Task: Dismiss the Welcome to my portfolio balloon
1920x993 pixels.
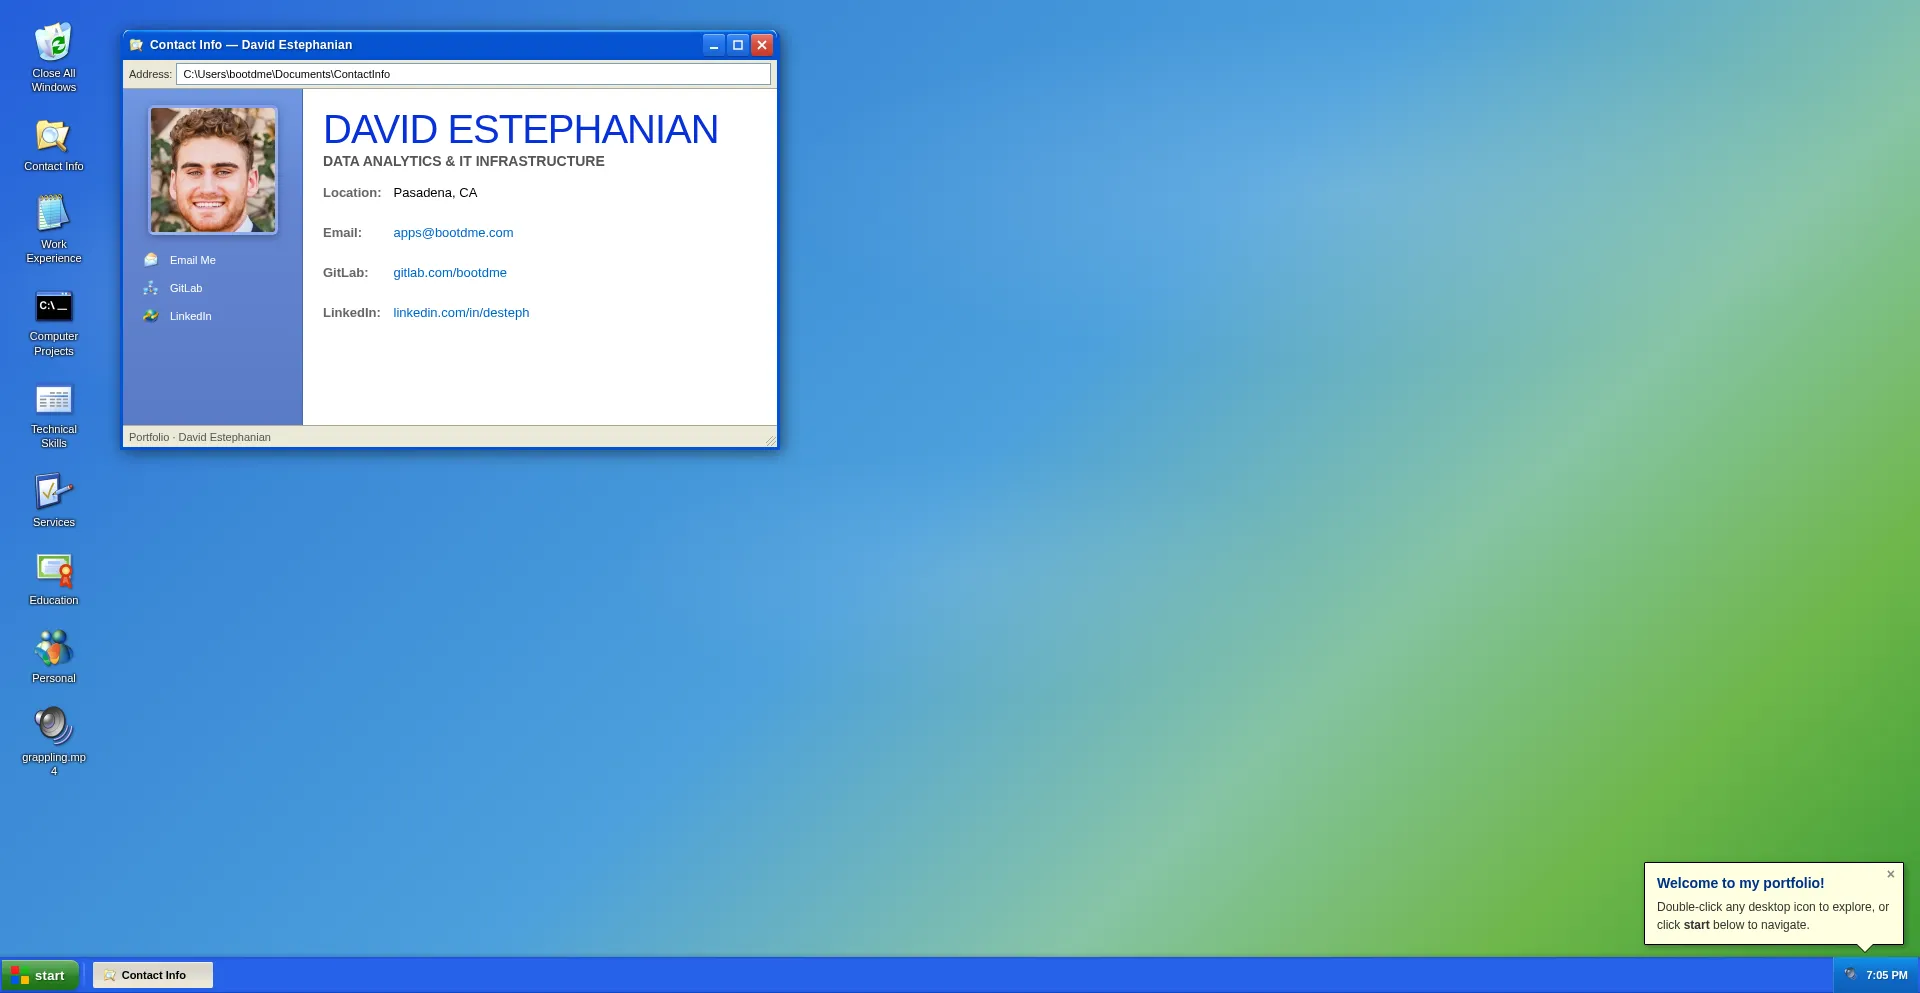Action: [1890, 874]
